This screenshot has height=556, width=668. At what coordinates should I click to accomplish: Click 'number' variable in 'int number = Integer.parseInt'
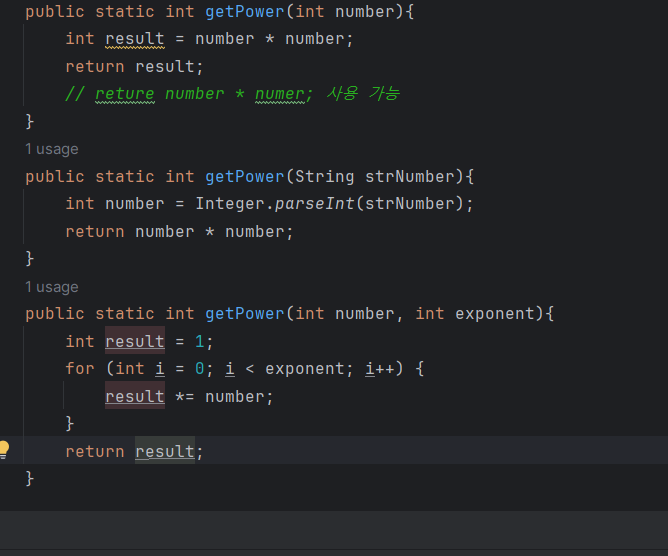coord(135,204)
